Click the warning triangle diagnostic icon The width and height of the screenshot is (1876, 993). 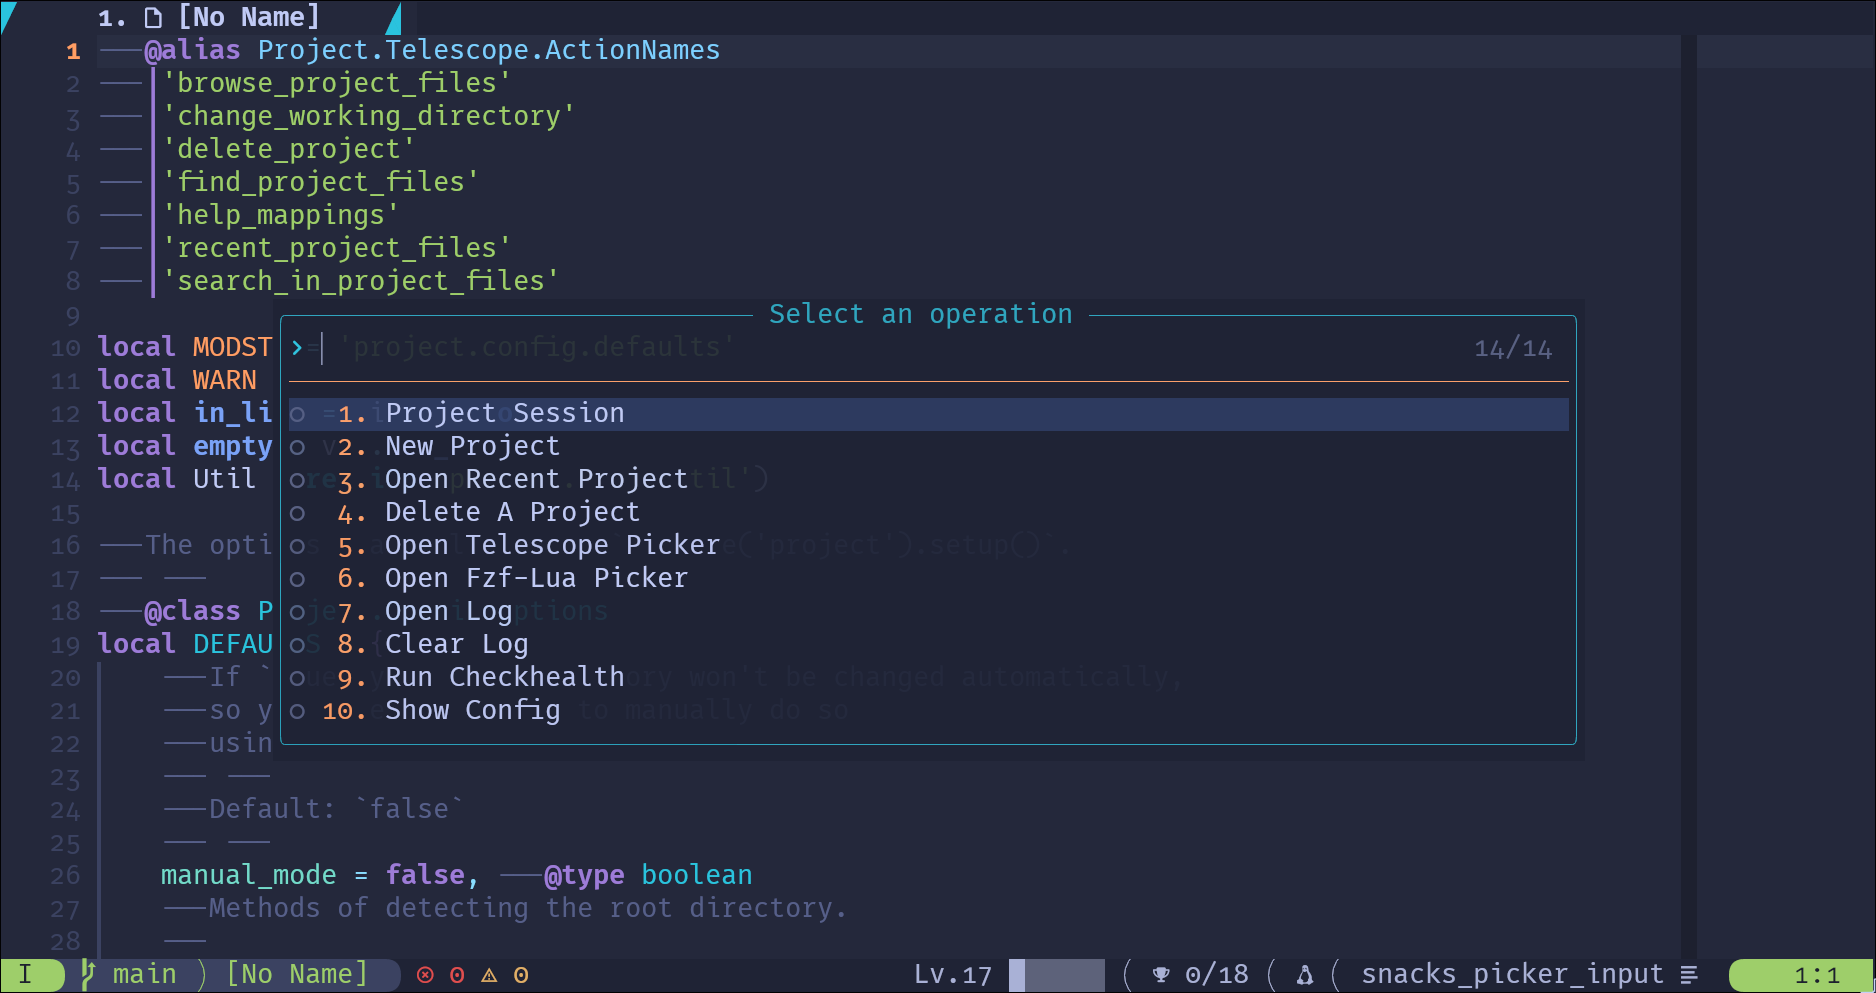(490, 974)
